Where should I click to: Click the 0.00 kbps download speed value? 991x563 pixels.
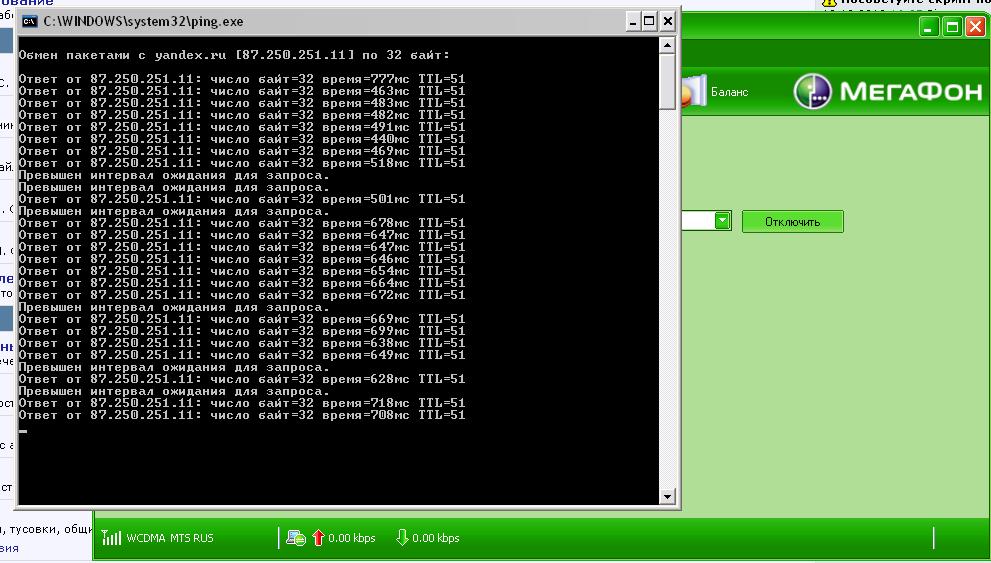pyautogui.click(x=435, y=538)
